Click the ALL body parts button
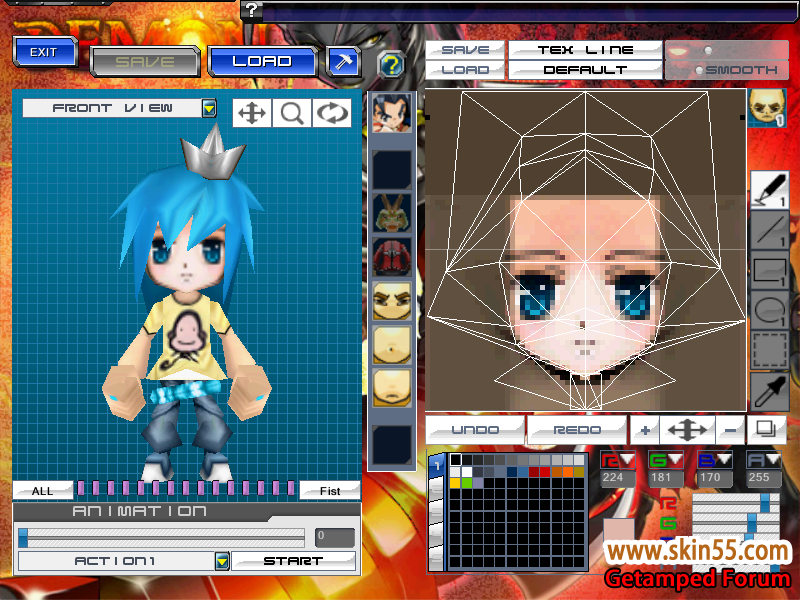800x600 pixels. pyautogui.click(x=43, y=491)
